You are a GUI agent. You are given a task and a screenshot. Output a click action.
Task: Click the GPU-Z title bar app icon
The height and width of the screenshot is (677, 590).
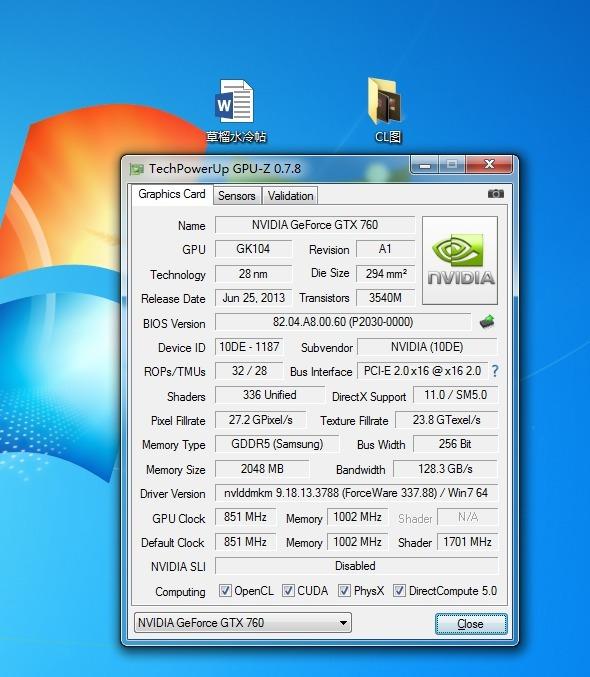point(136,169)
